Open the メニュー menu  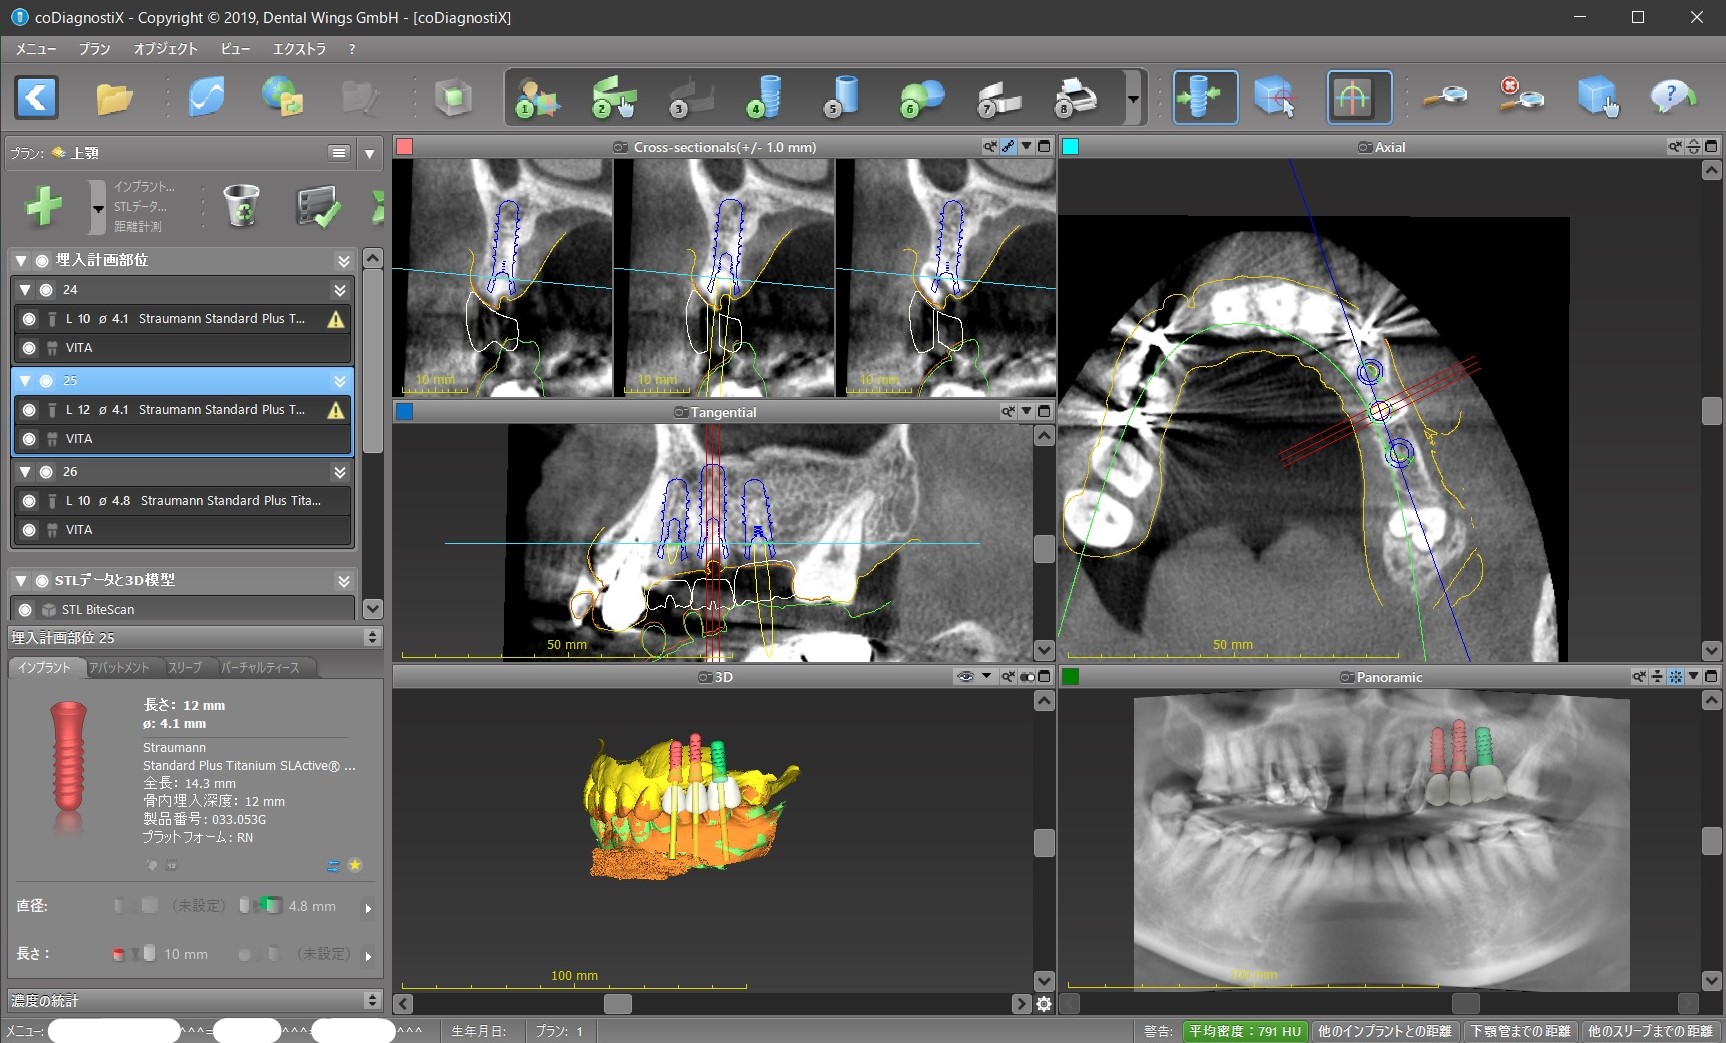click(x=35, y=48)
